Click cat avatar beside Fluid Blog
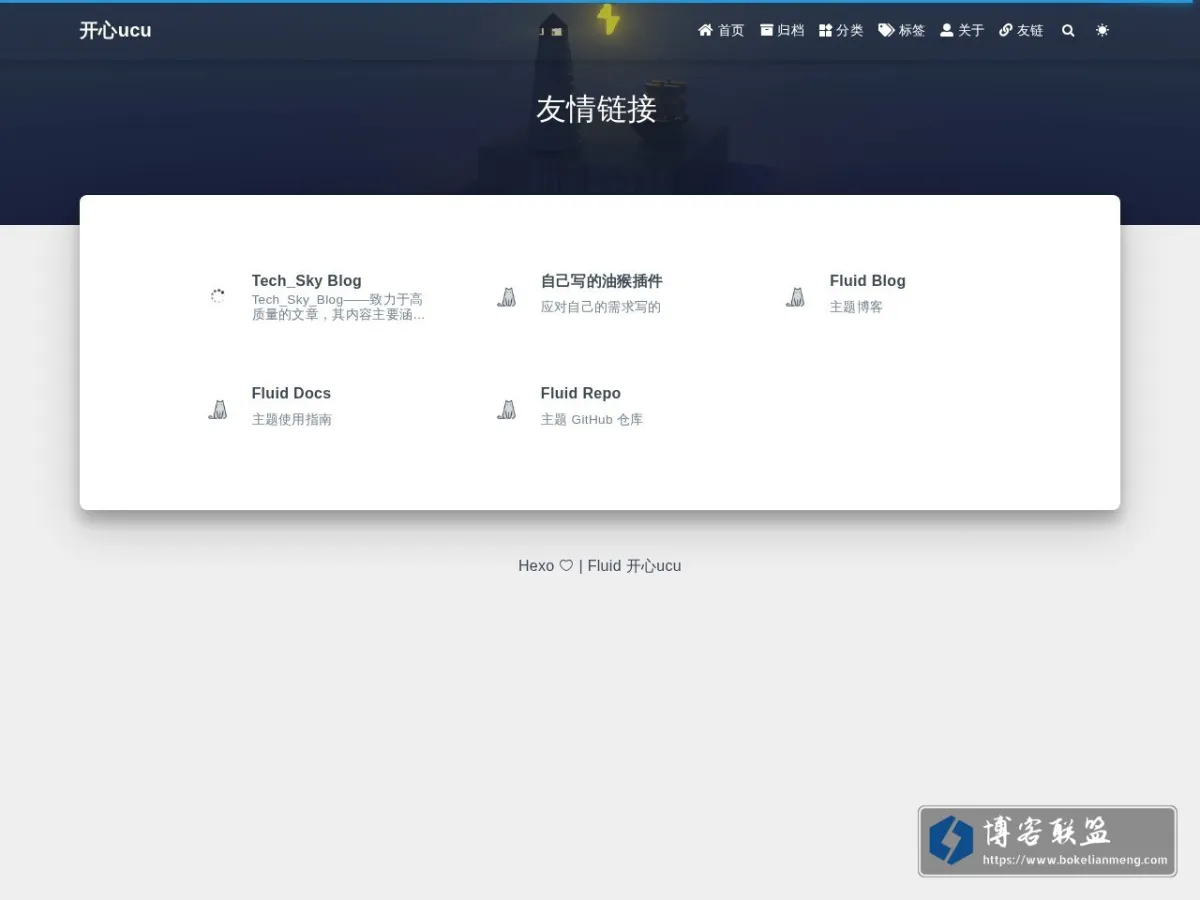This screenshot has height=900, width=1200. (x=796, y=296)
